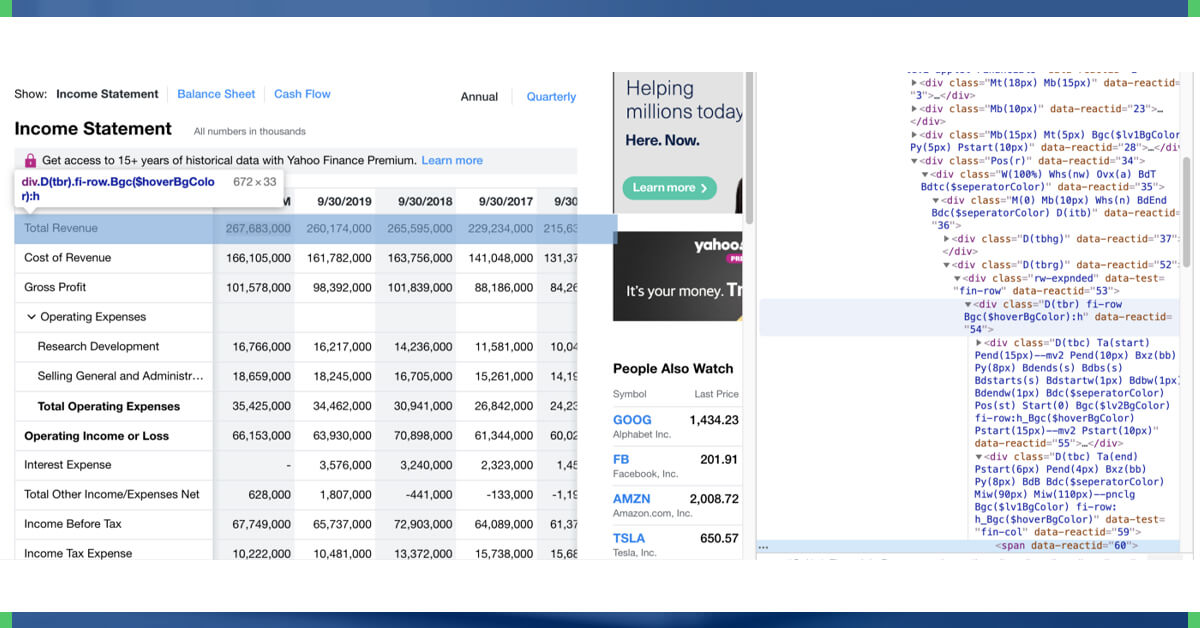This screenshot has width=1200, height=628.
Task: Click the Premium lock icon
Action: pyautogui.click(x=30, y=160)
